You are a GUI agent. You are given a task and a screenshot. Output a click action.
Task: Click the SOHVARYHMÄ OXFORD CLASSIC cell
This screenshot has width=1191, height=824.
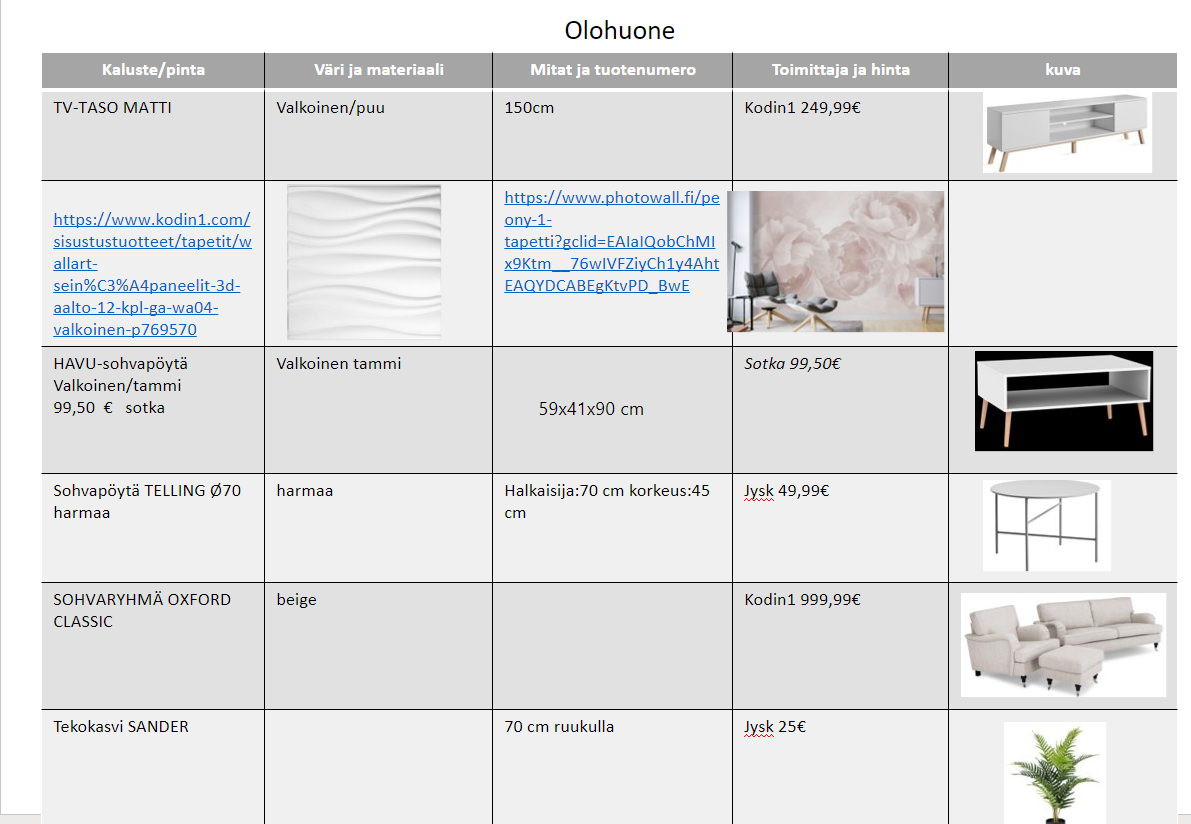(153, 646)
